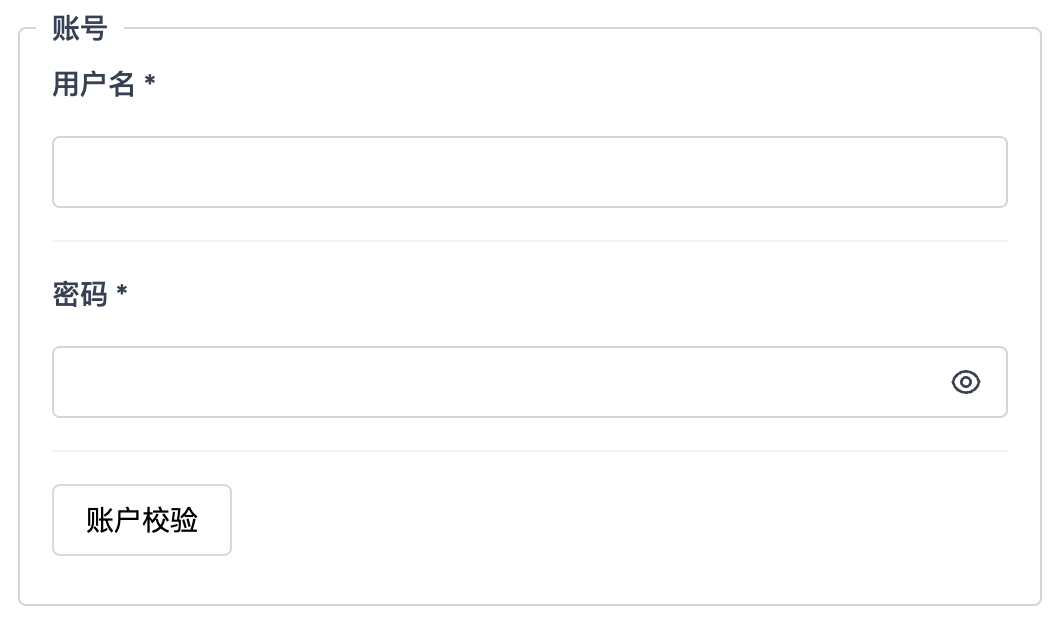Click the 密码 field label
The image size is (1064, 632).
tap(80, 295)
